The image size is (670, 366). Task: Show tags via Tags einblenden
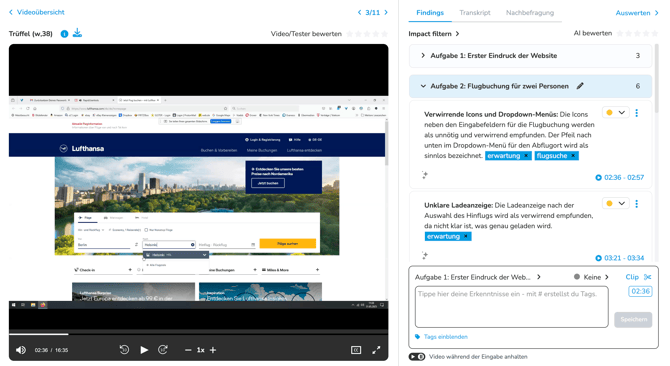[441, 337]
